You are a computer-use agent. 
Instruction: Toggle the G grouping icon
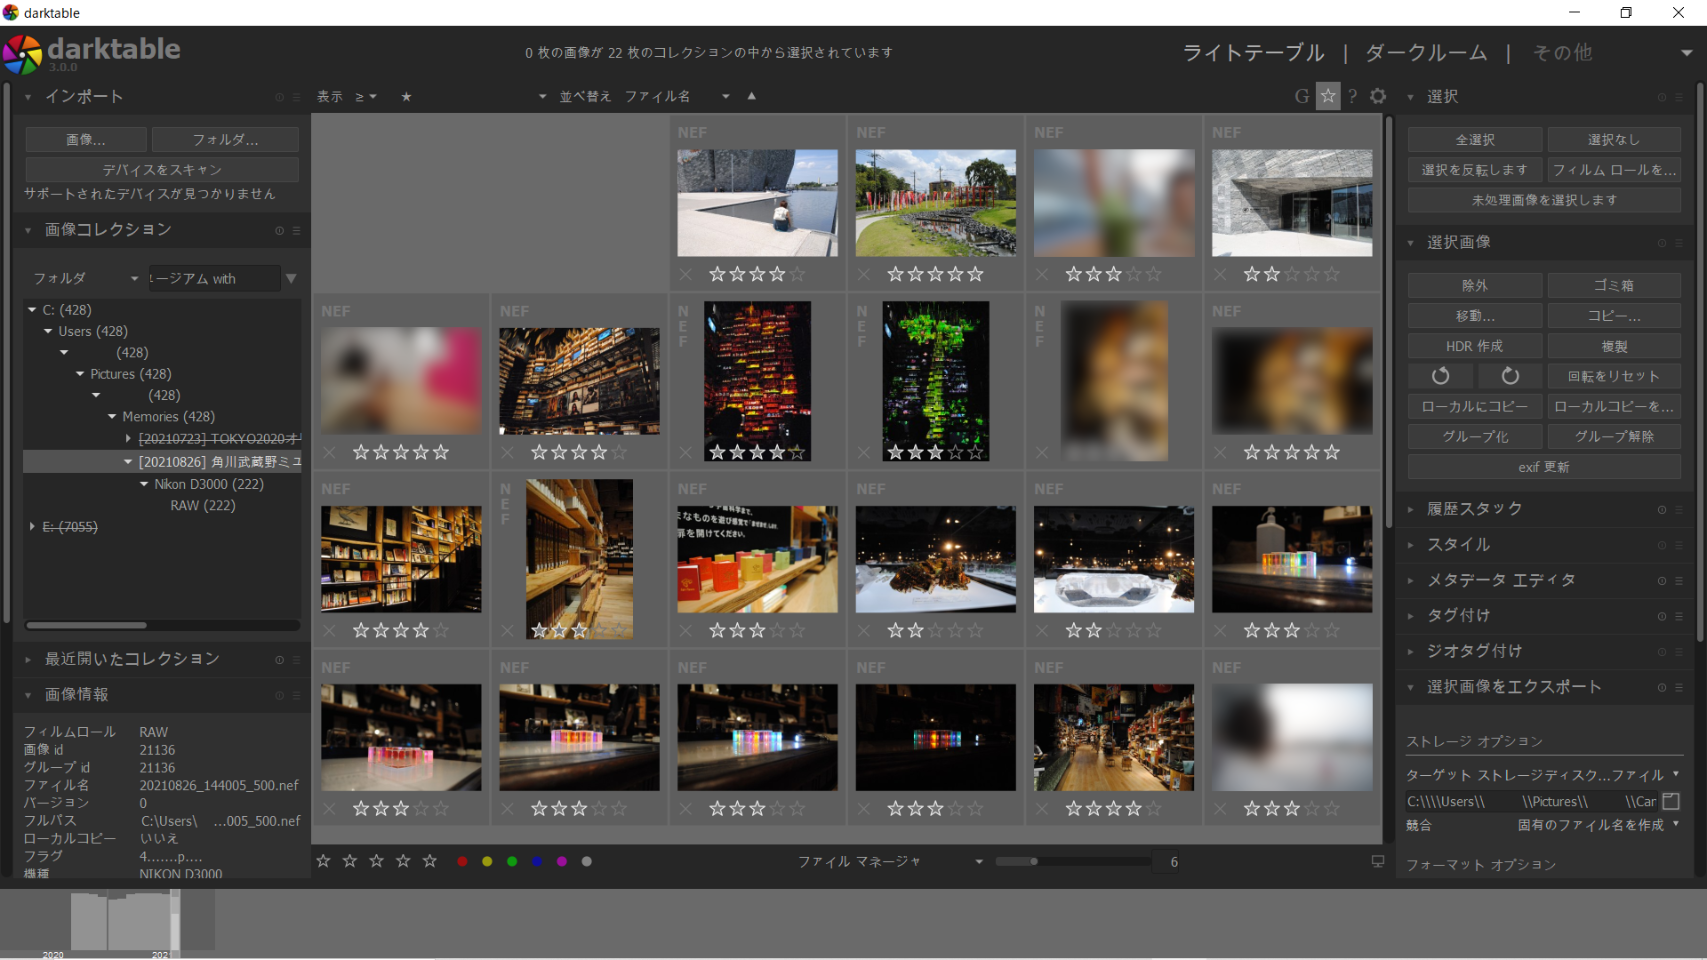[x=1301, y=96]
